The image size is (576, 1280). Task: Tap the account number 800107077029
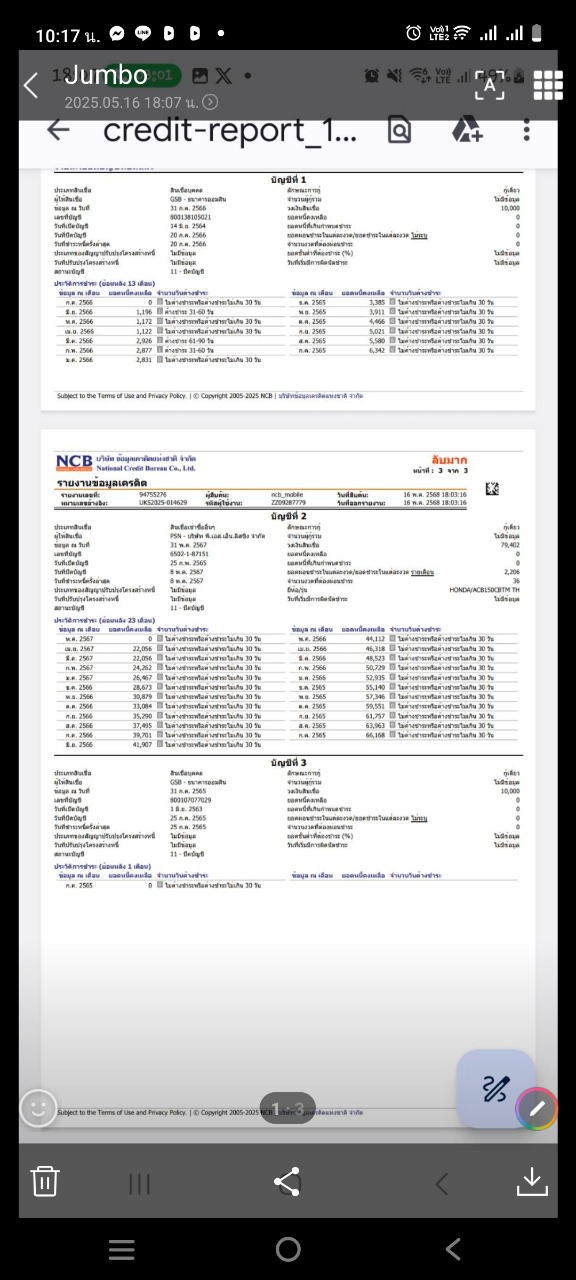click(191, 800)
